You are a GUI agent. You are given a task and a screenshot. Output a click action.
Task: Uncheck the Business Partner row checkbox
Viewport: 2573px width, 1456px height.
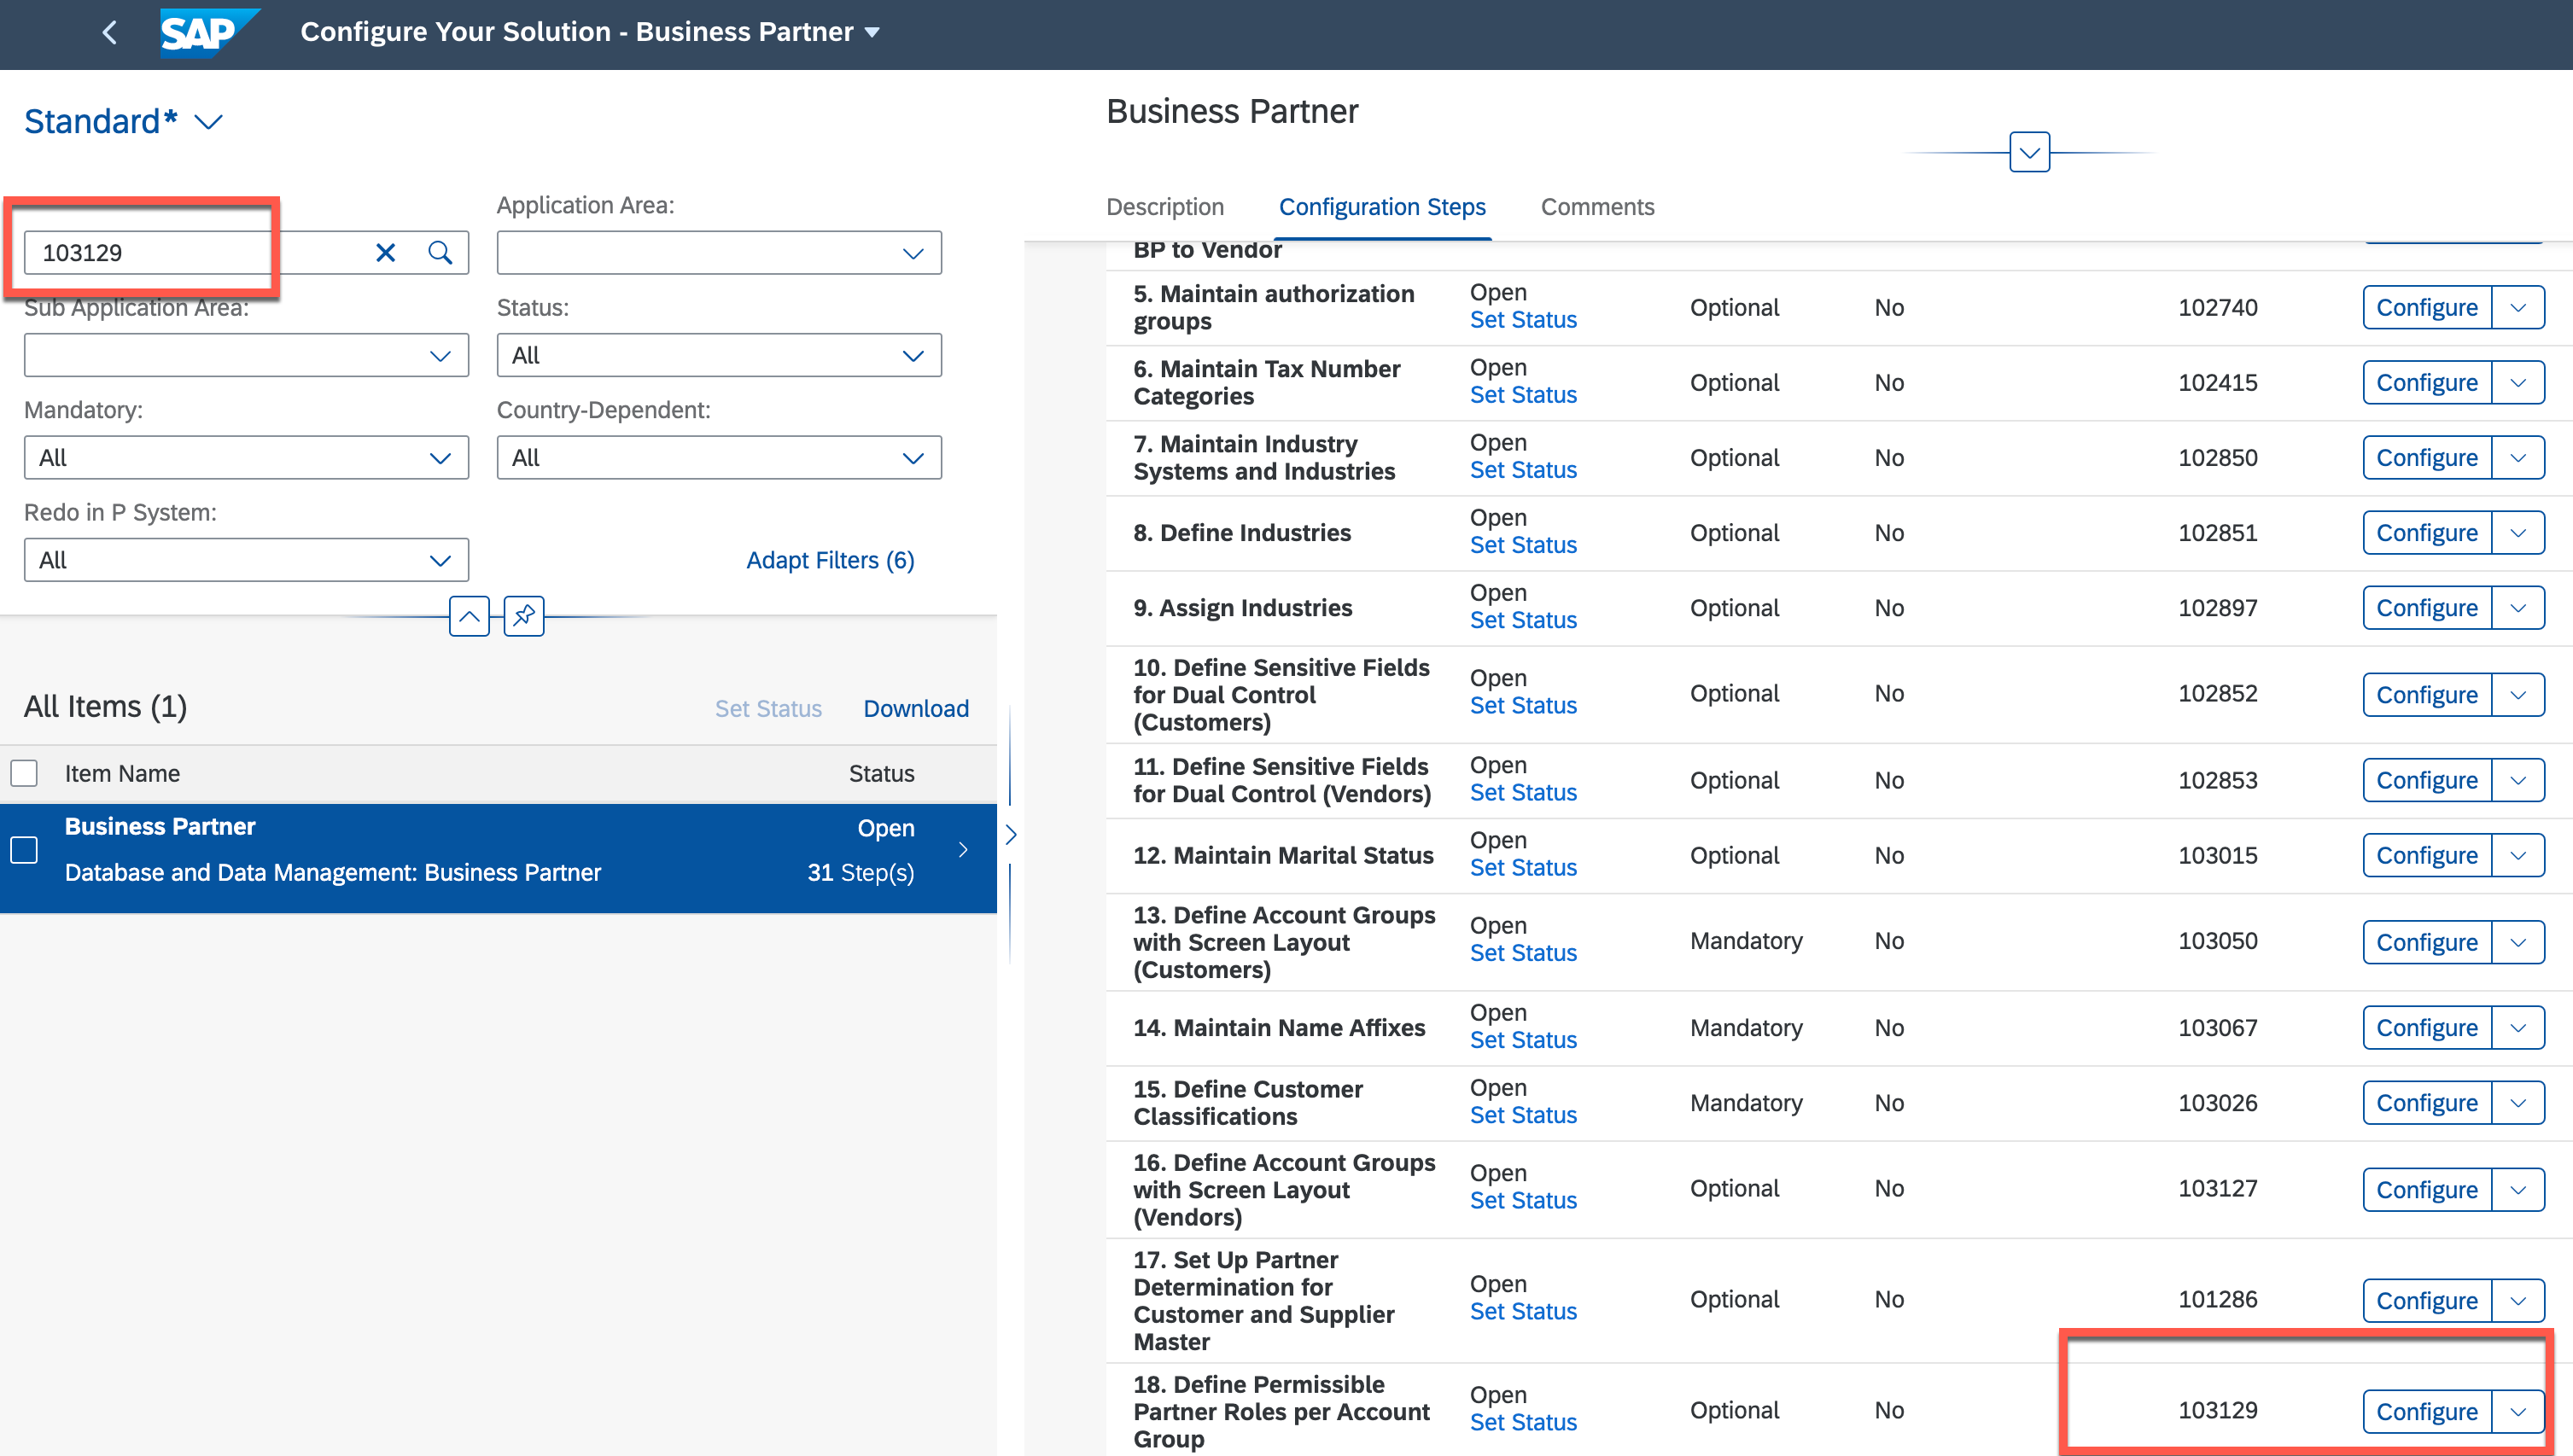pos(24,849)
